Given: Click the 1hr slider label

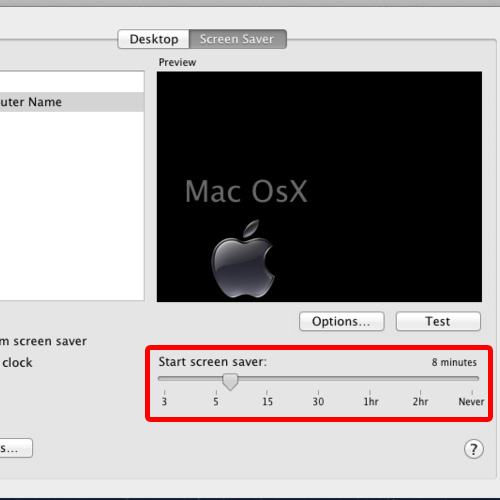Looking at the screenshot, I should (371, 402).
